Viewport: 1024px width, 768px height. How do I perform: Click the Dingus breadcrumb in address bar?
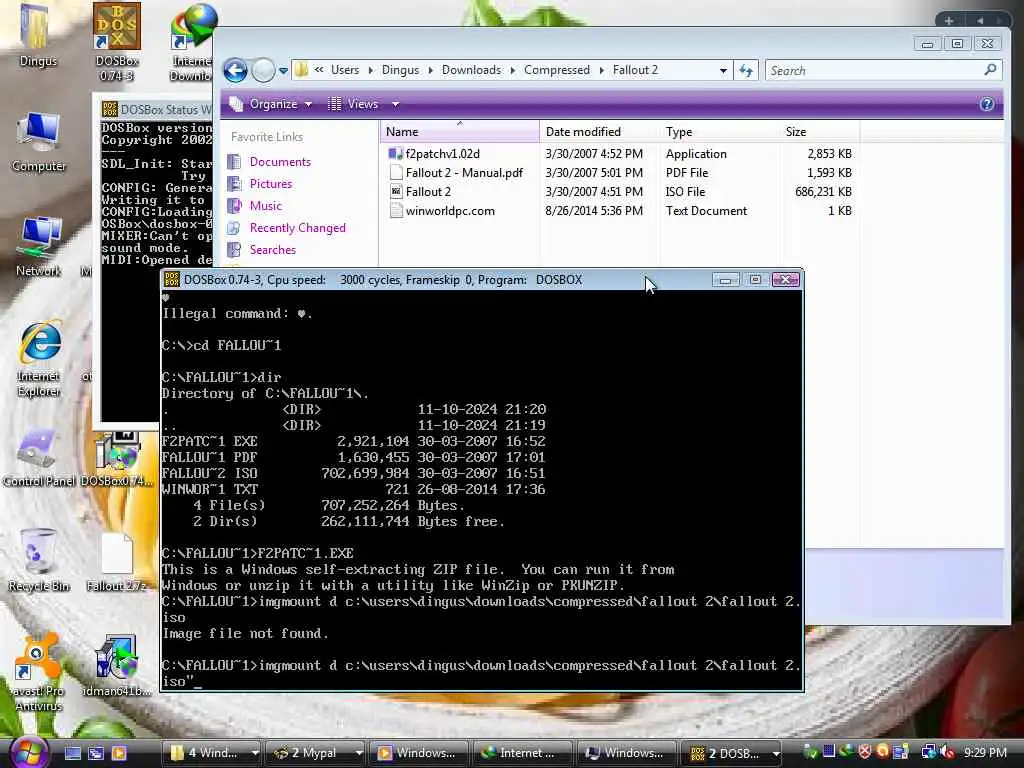pyautogui.click(x=400, y=70)
